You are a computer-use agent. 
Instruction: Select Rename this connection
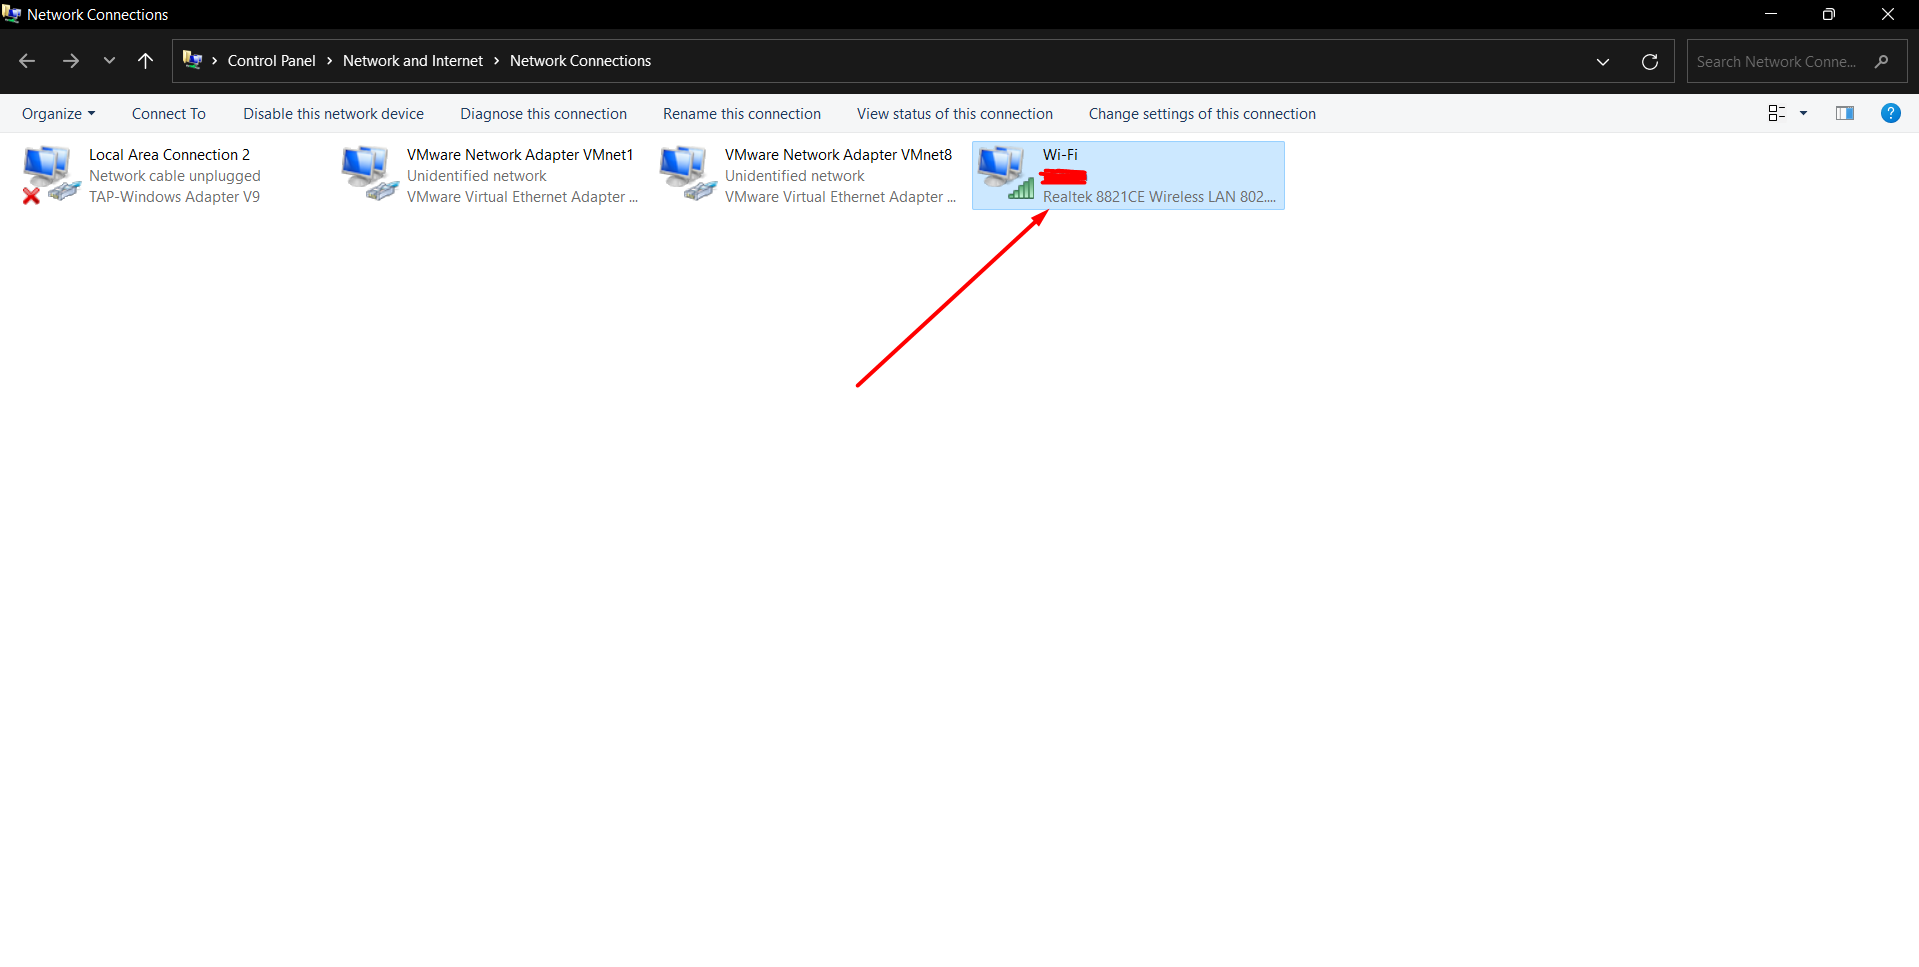pyautogui.click(x=742, y=114)
